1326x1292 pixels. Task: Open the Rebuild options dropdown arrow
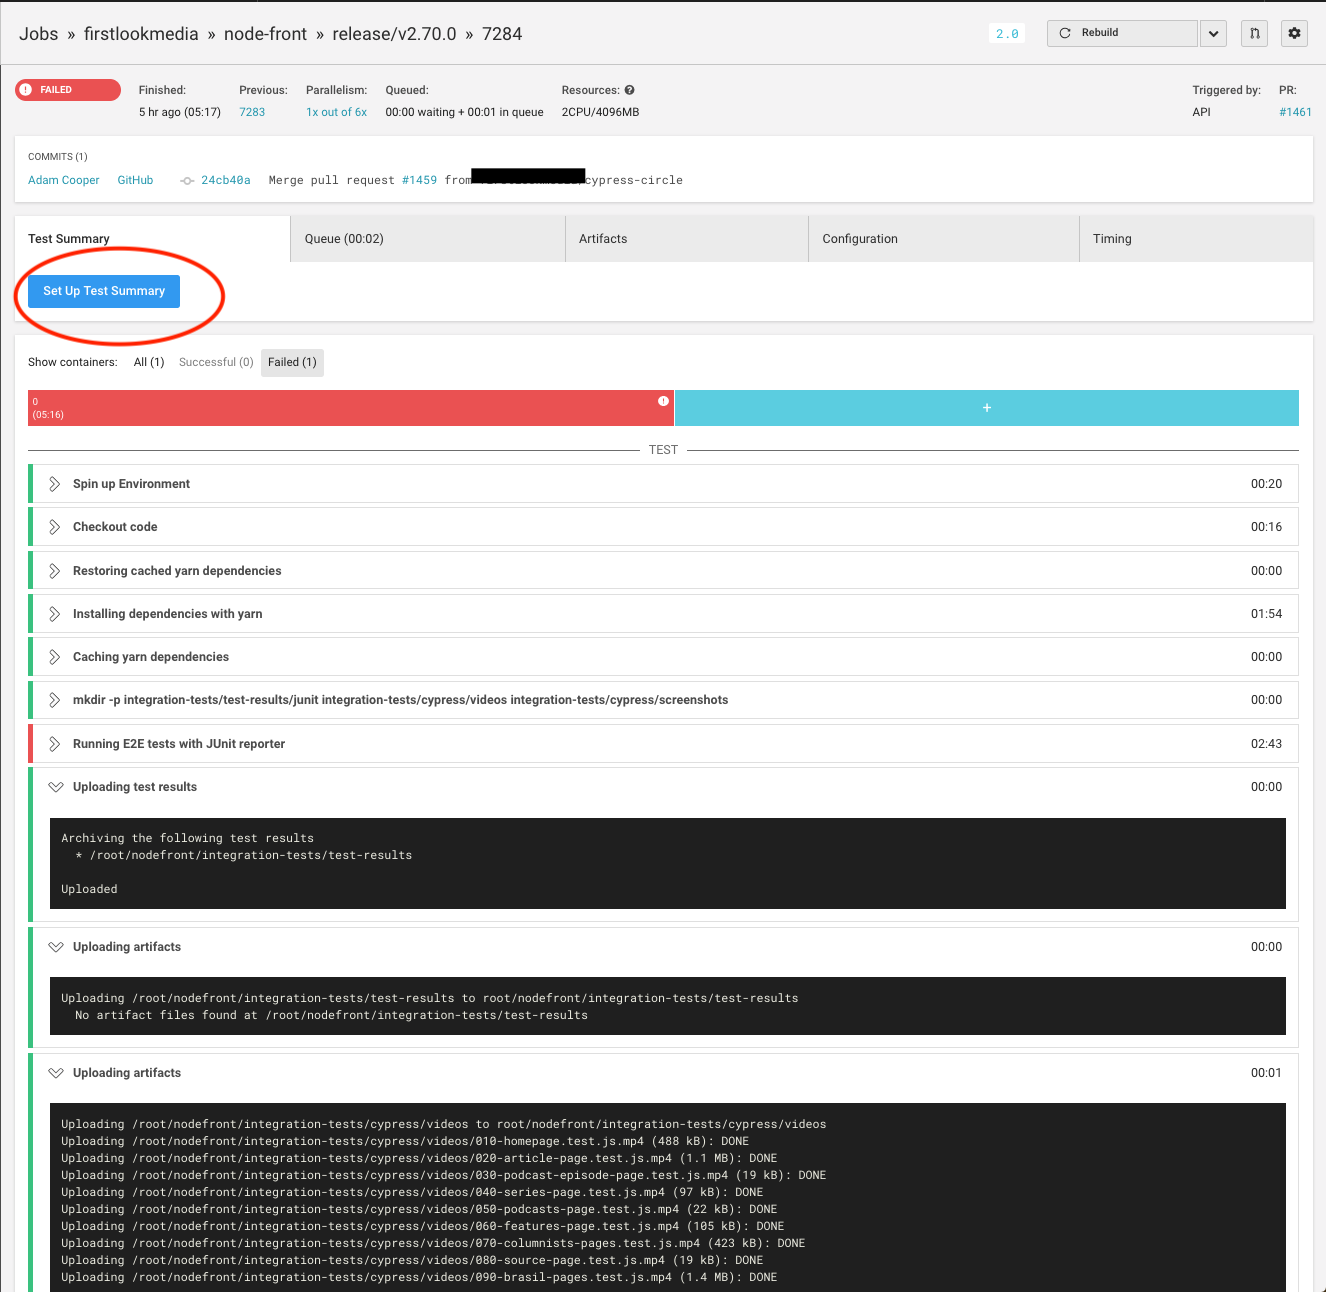click(1213, 33)
